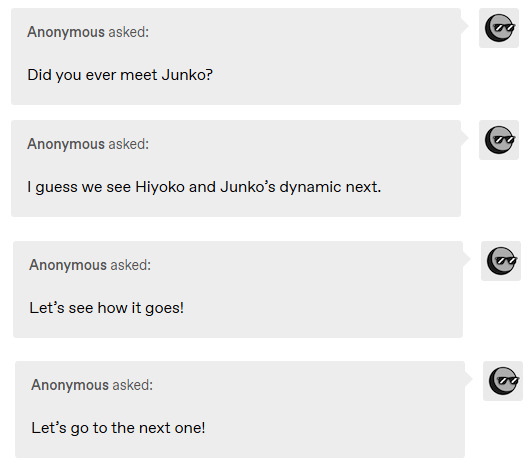This screenshot has height=473, width=532.
Task: Click the speech bubble pointer of the first ask
Action: [x=464, y=26]
